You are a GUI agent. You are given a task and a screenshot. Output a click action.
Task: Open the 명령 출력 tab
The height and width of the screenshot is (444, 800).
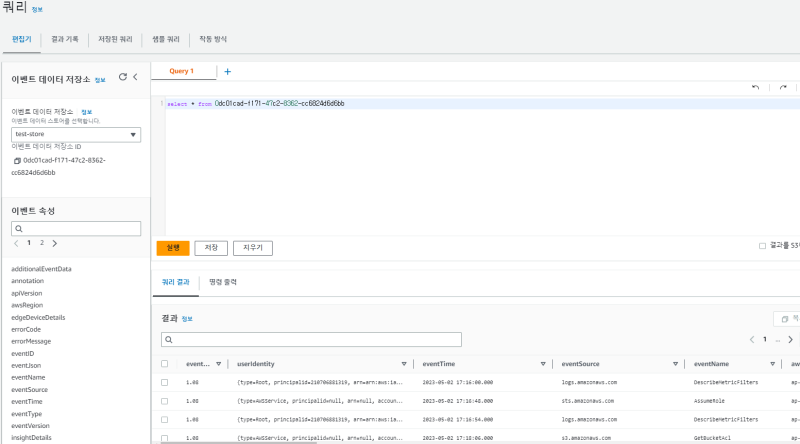pos(225,284)
